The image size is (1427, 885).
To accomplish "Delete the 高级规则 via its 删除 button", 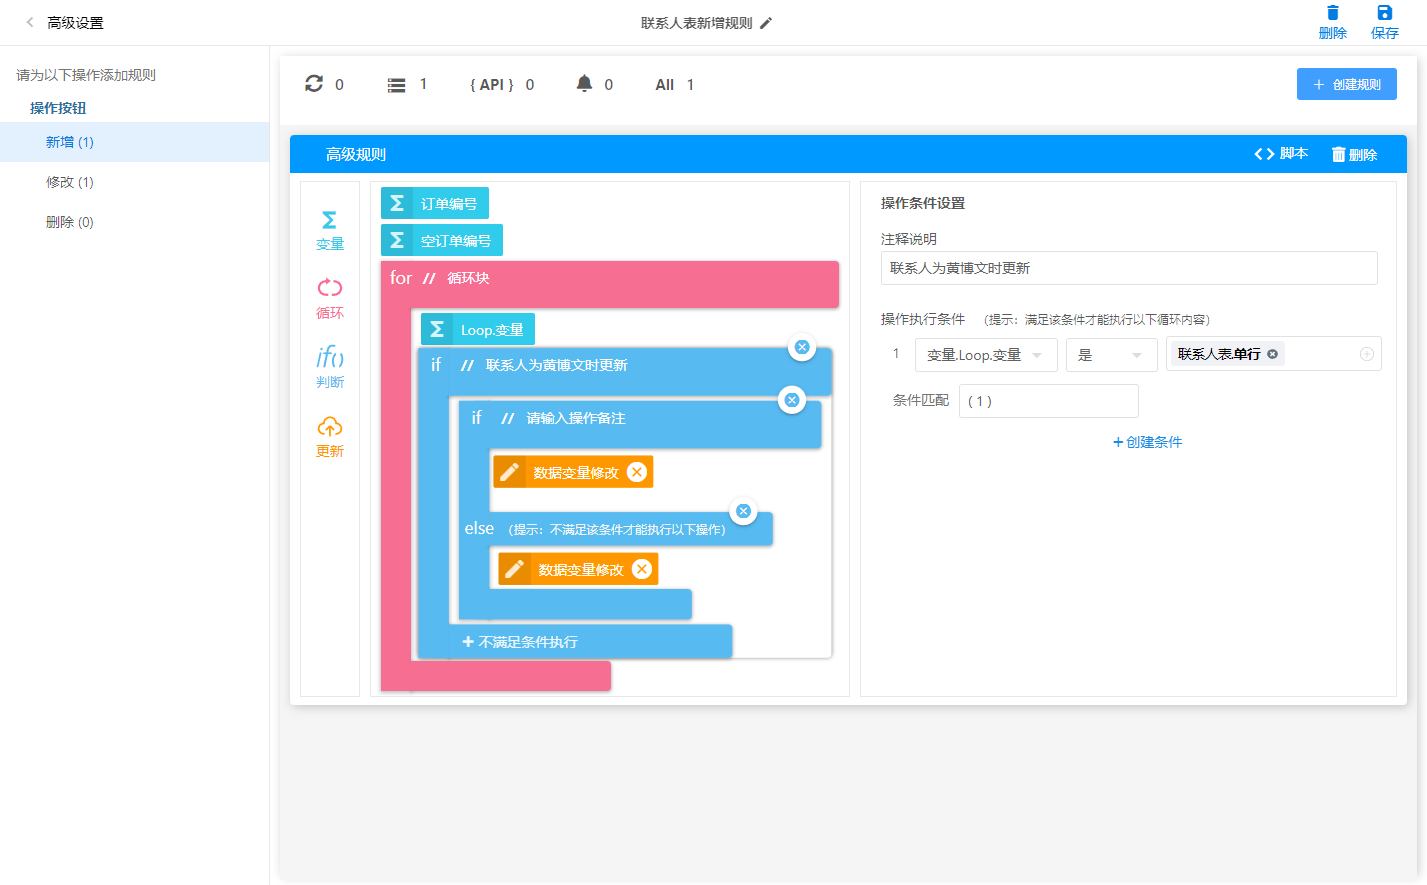I will click(x=1354, y=154).
